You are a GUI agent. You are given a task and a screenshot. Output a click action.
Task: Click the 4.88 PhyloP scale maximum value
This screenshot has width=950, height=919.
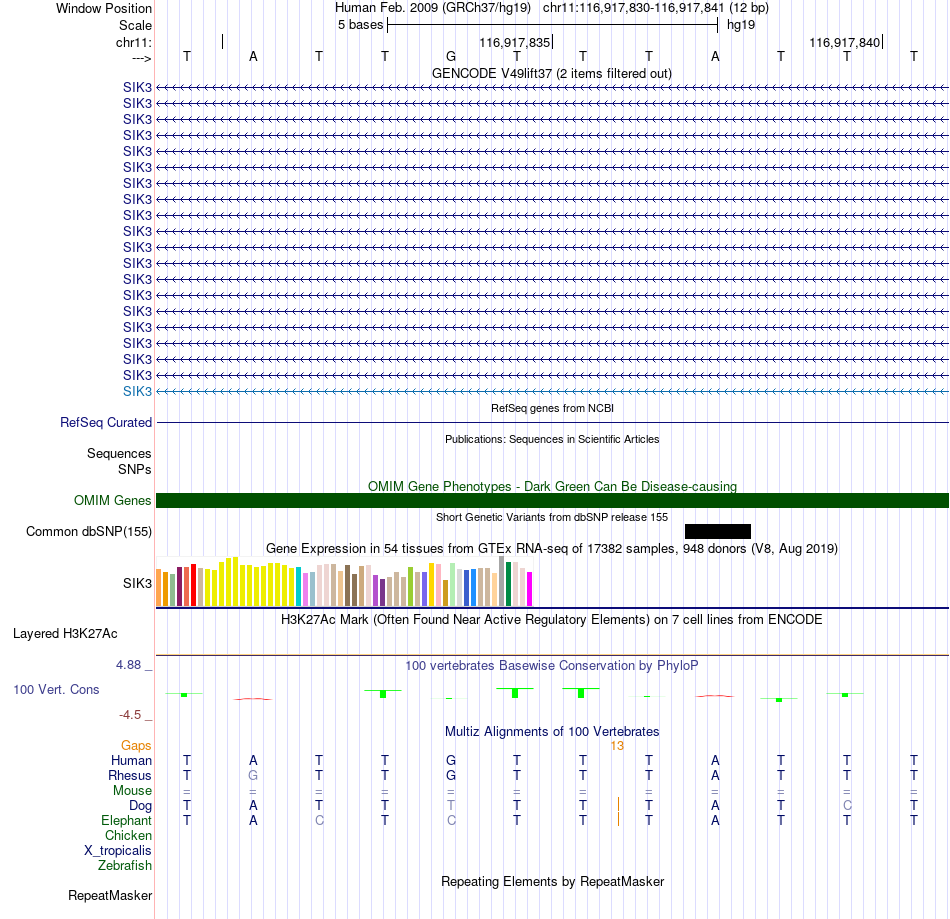pyautogui.click(x=128, y=665)
